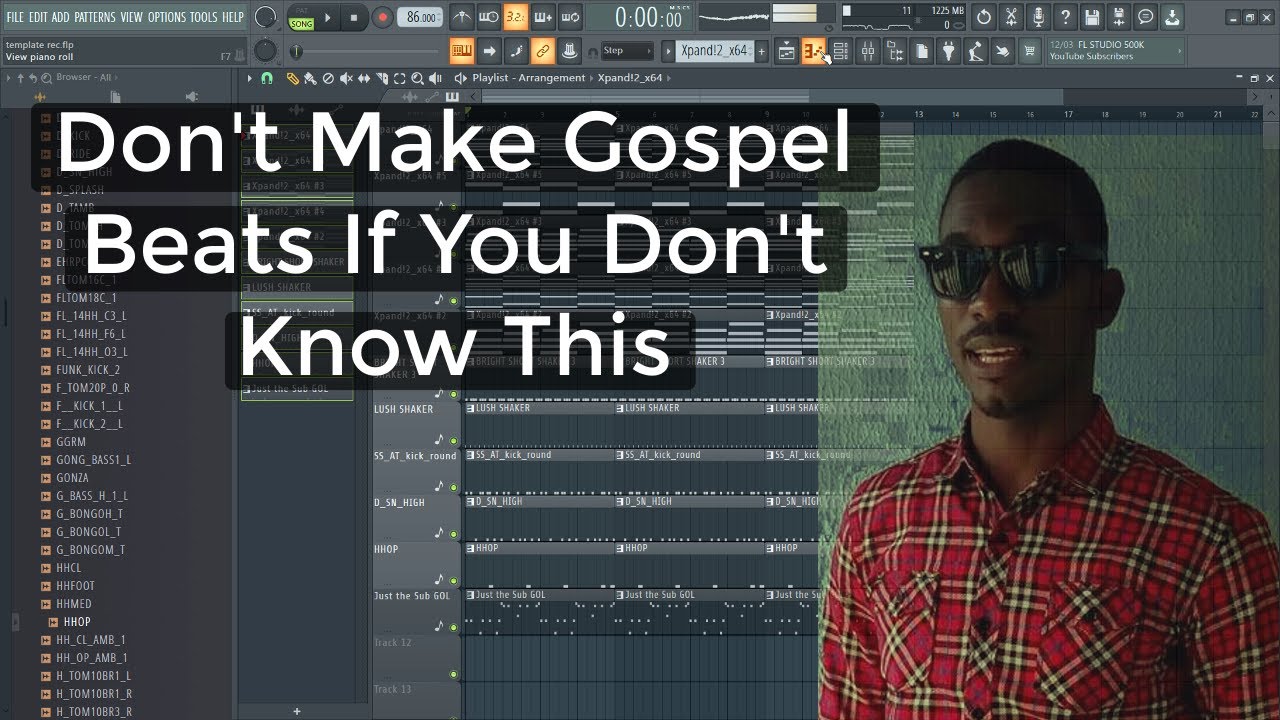The width and height of the screenshot is (1280, 720).
Task: Open the playlist options menu arrow
Action: [x=250, y=78]
